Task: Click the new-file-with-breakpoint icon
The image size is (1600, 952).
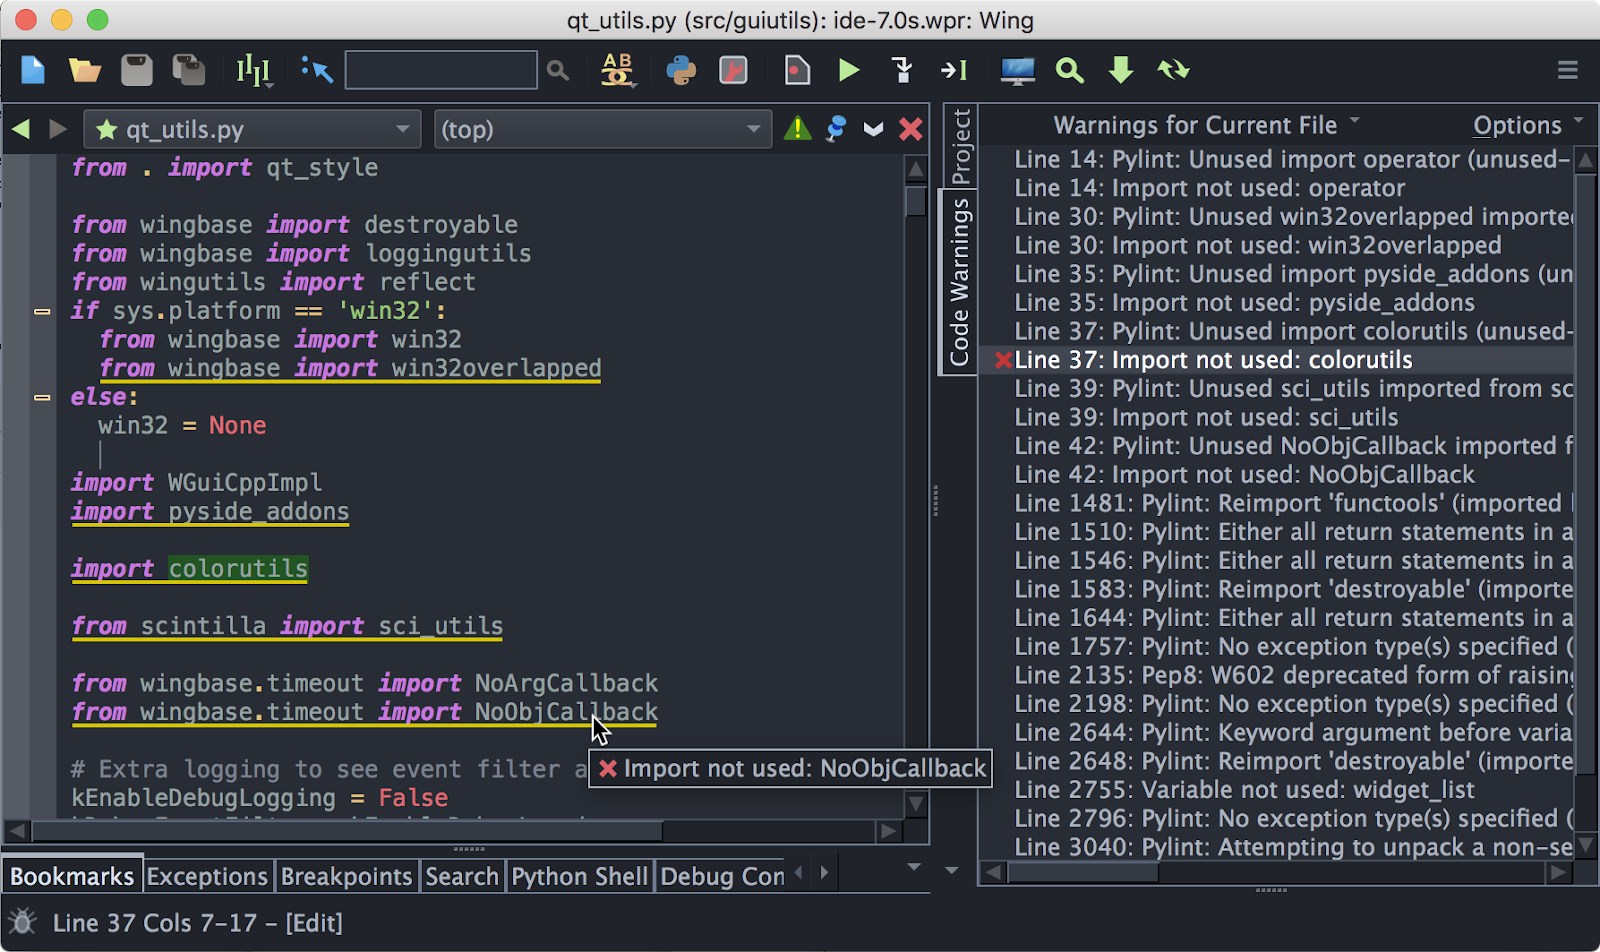Action: click(797, 70)
